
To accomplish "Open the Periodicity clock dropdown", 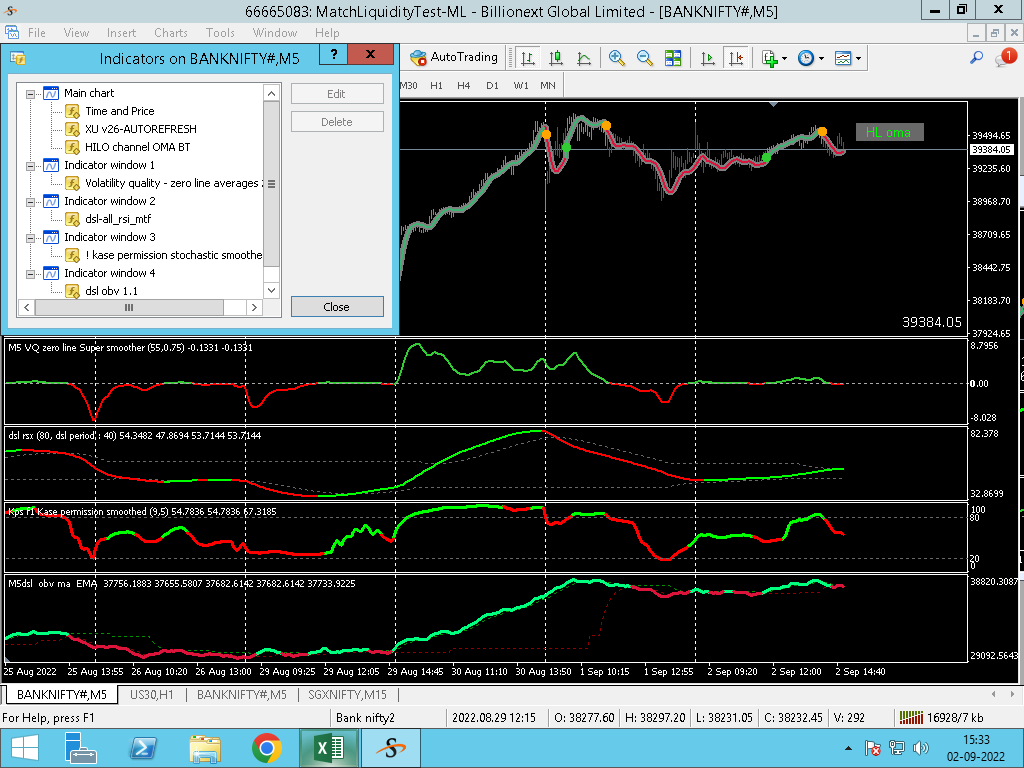I will 822,59.
